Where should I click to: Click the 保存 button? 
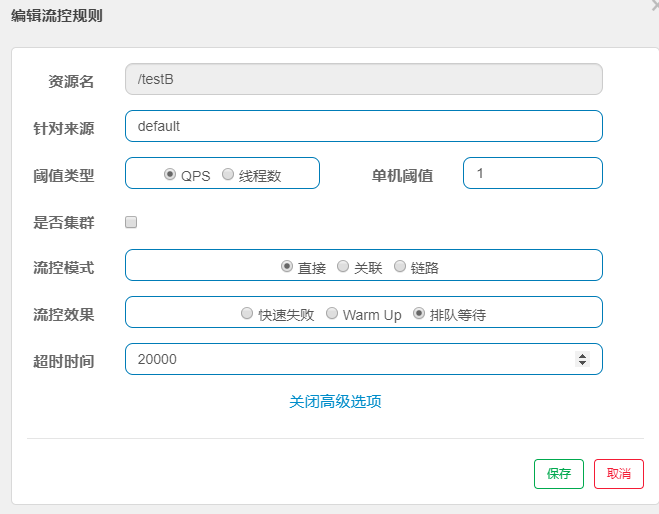559,474
